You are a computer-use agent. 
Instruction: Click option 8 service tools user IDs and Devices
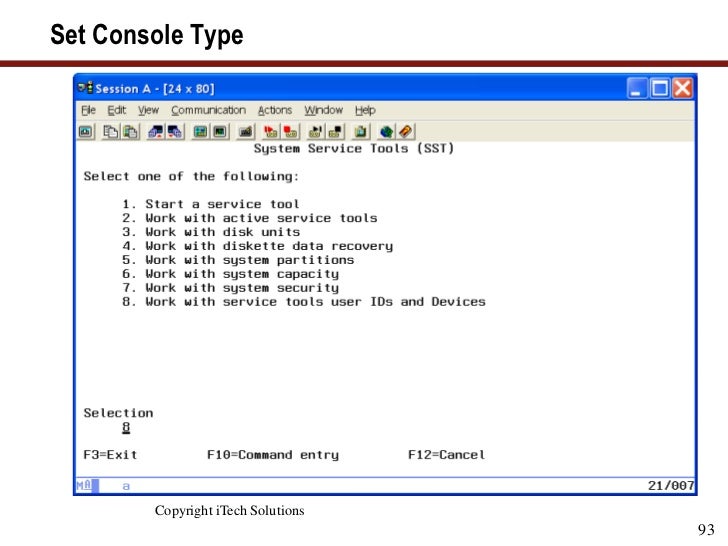(304, 302)
